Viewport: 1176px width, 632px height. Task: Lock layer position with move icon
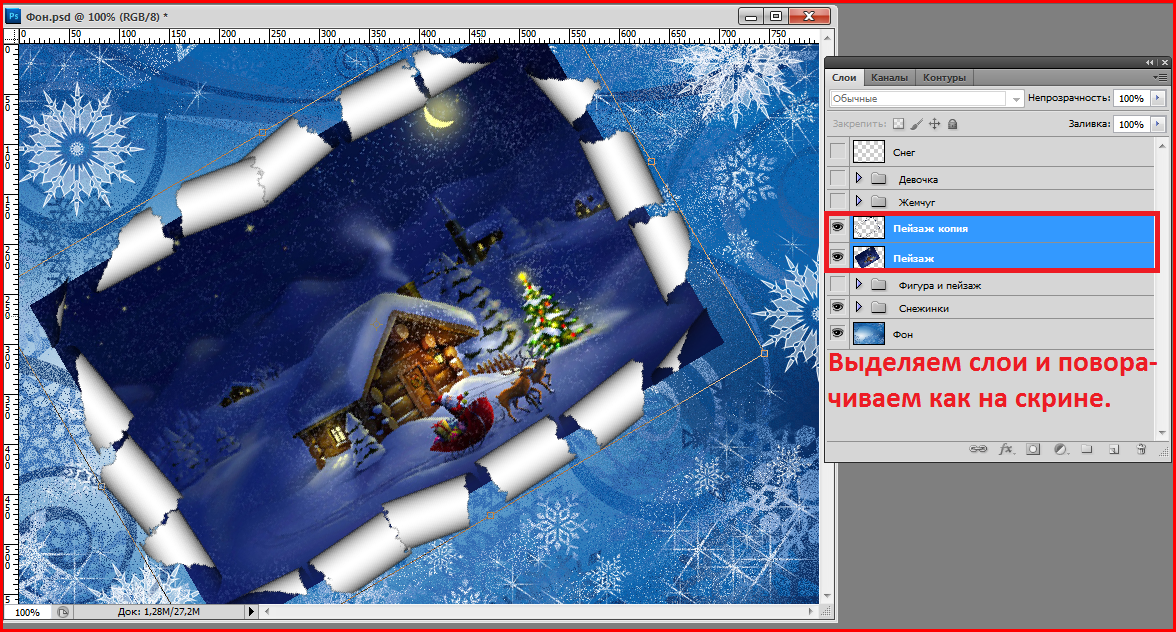(934, 124)
